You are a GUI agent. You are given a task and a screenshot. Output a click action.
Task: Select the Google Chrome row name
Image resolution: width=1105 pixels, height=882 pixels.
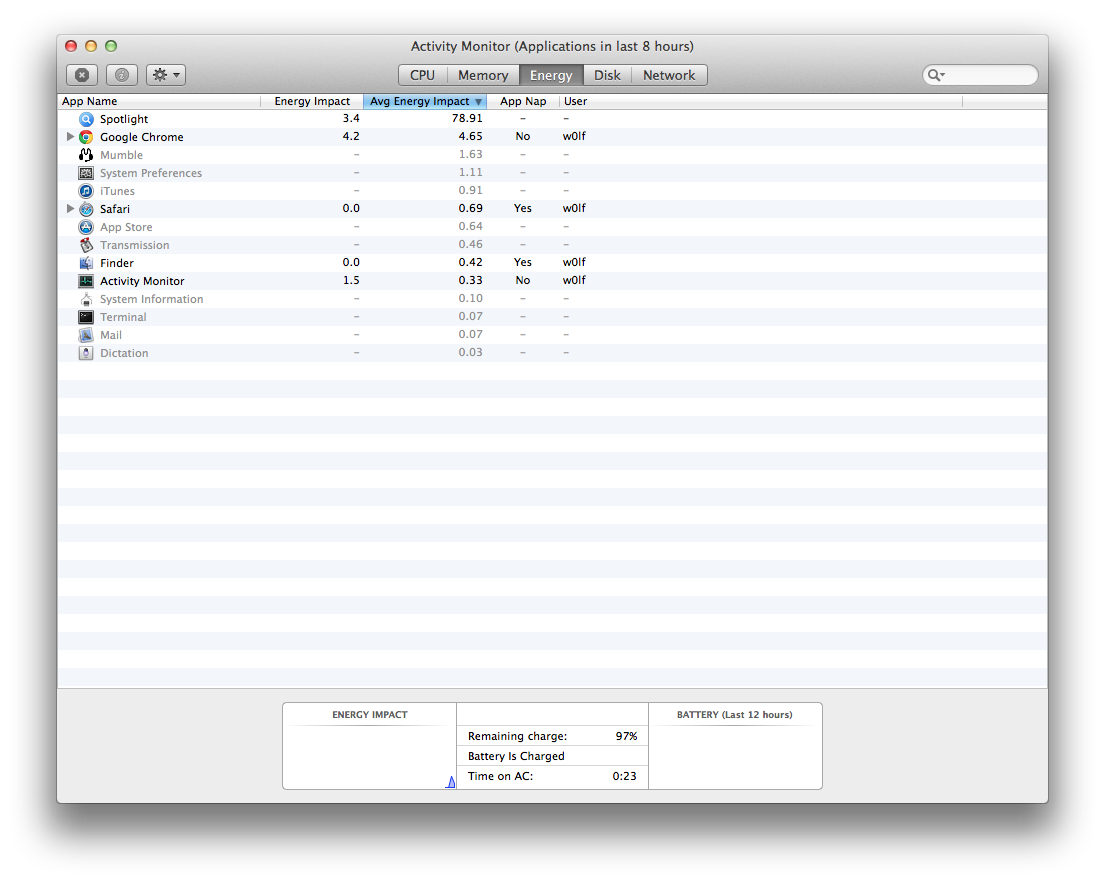click(x=142, y=137)
